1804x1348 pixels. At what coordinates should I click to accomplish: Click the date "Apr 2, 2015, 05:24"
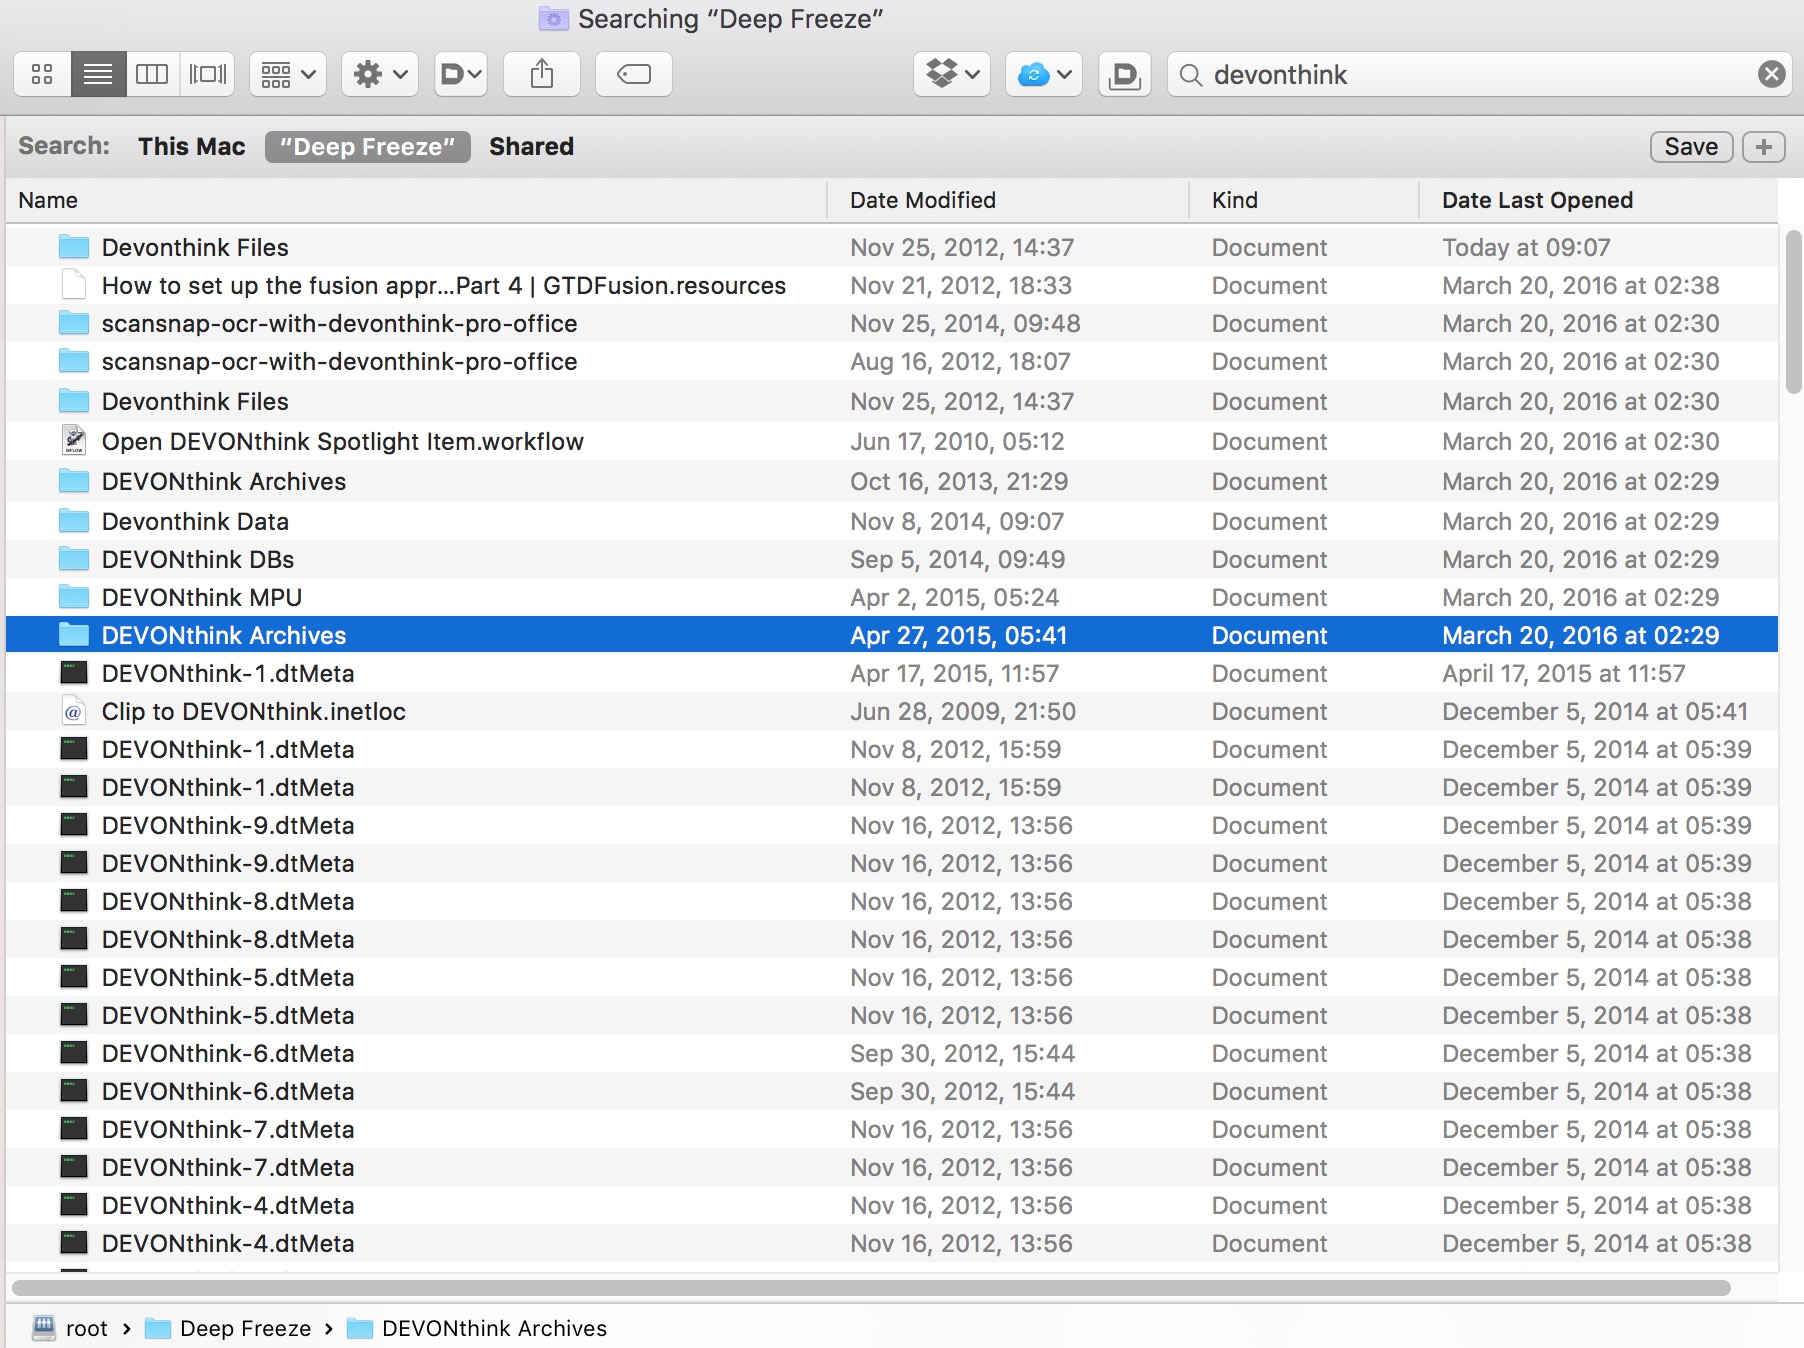point(955,597)
